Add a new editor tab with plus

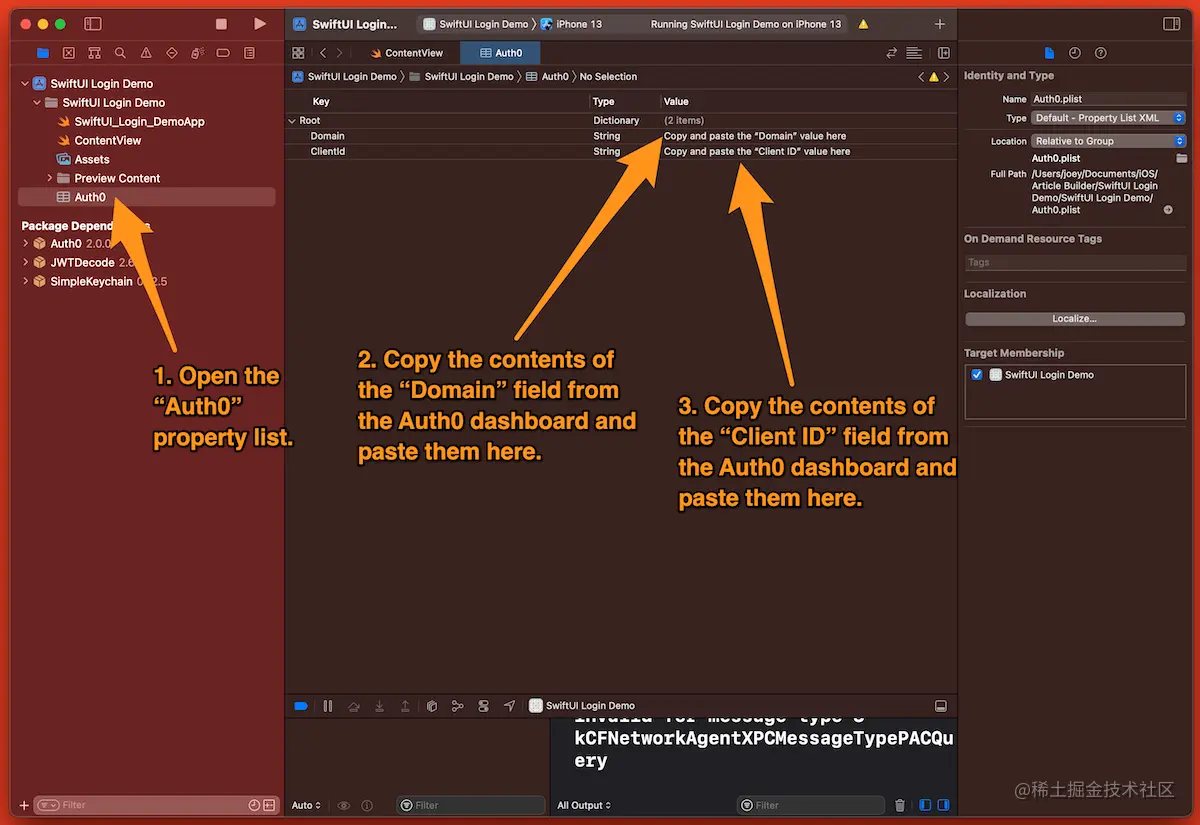point(939,24)
